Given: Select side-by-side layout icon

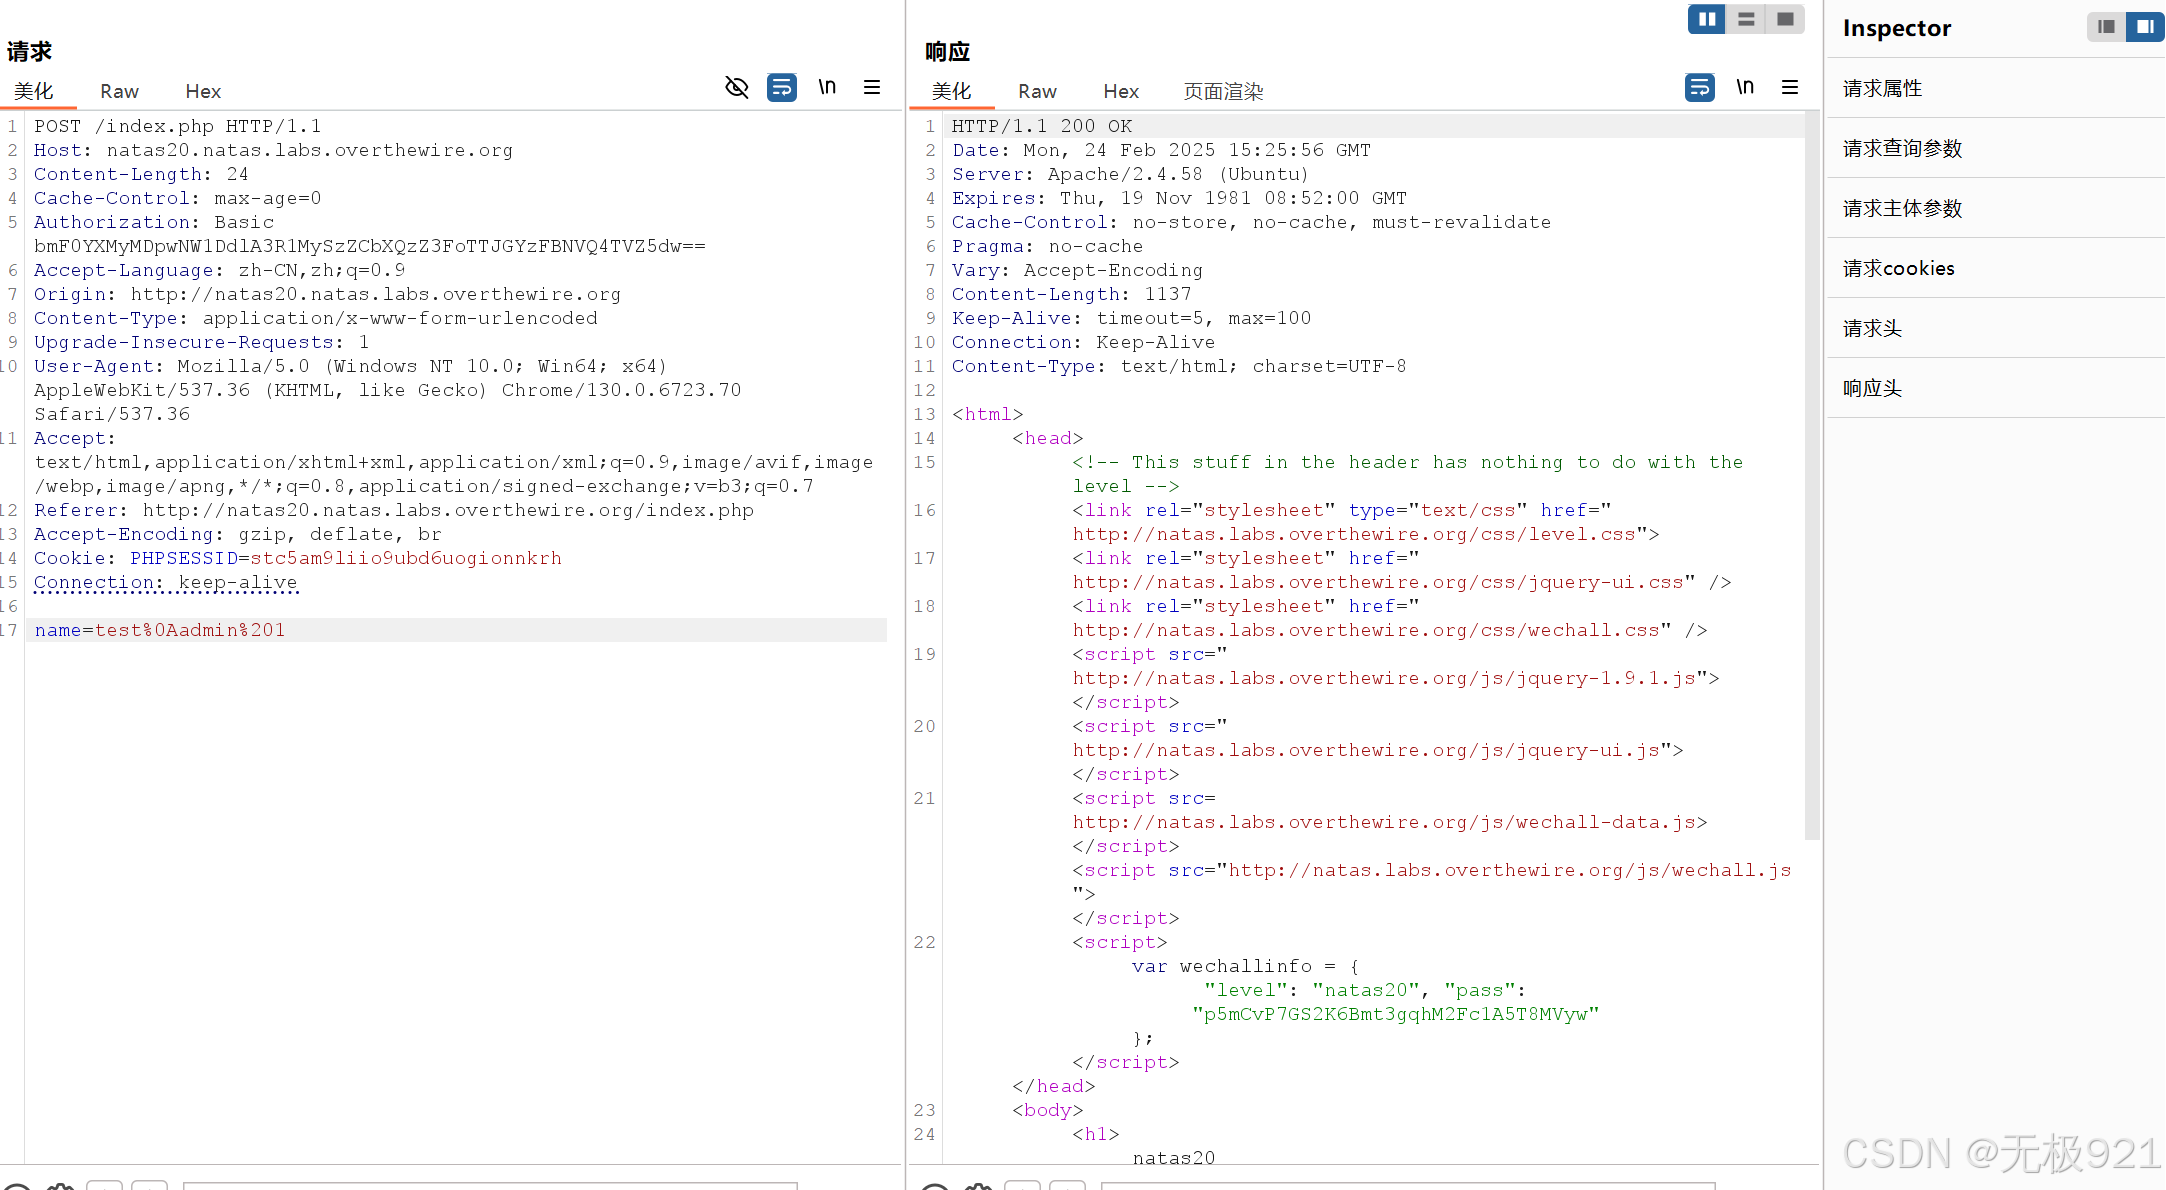Looking at the screenshot, I should pos(1707,19).
